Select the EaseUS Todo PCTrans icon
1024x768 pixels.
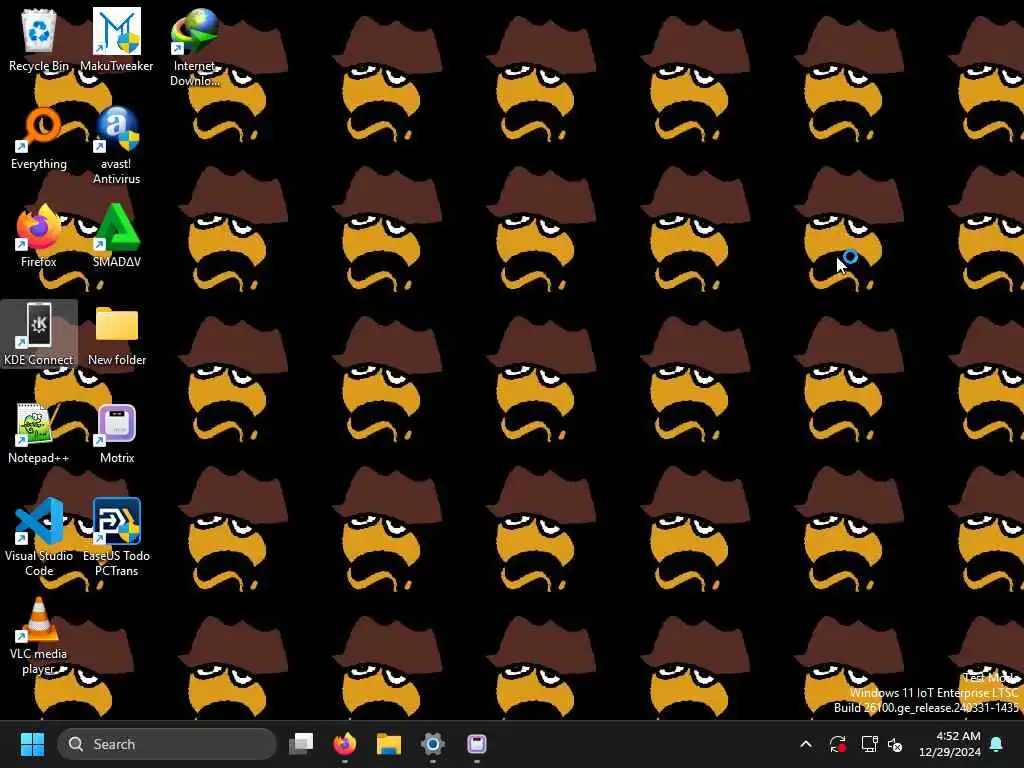[116, 537]
